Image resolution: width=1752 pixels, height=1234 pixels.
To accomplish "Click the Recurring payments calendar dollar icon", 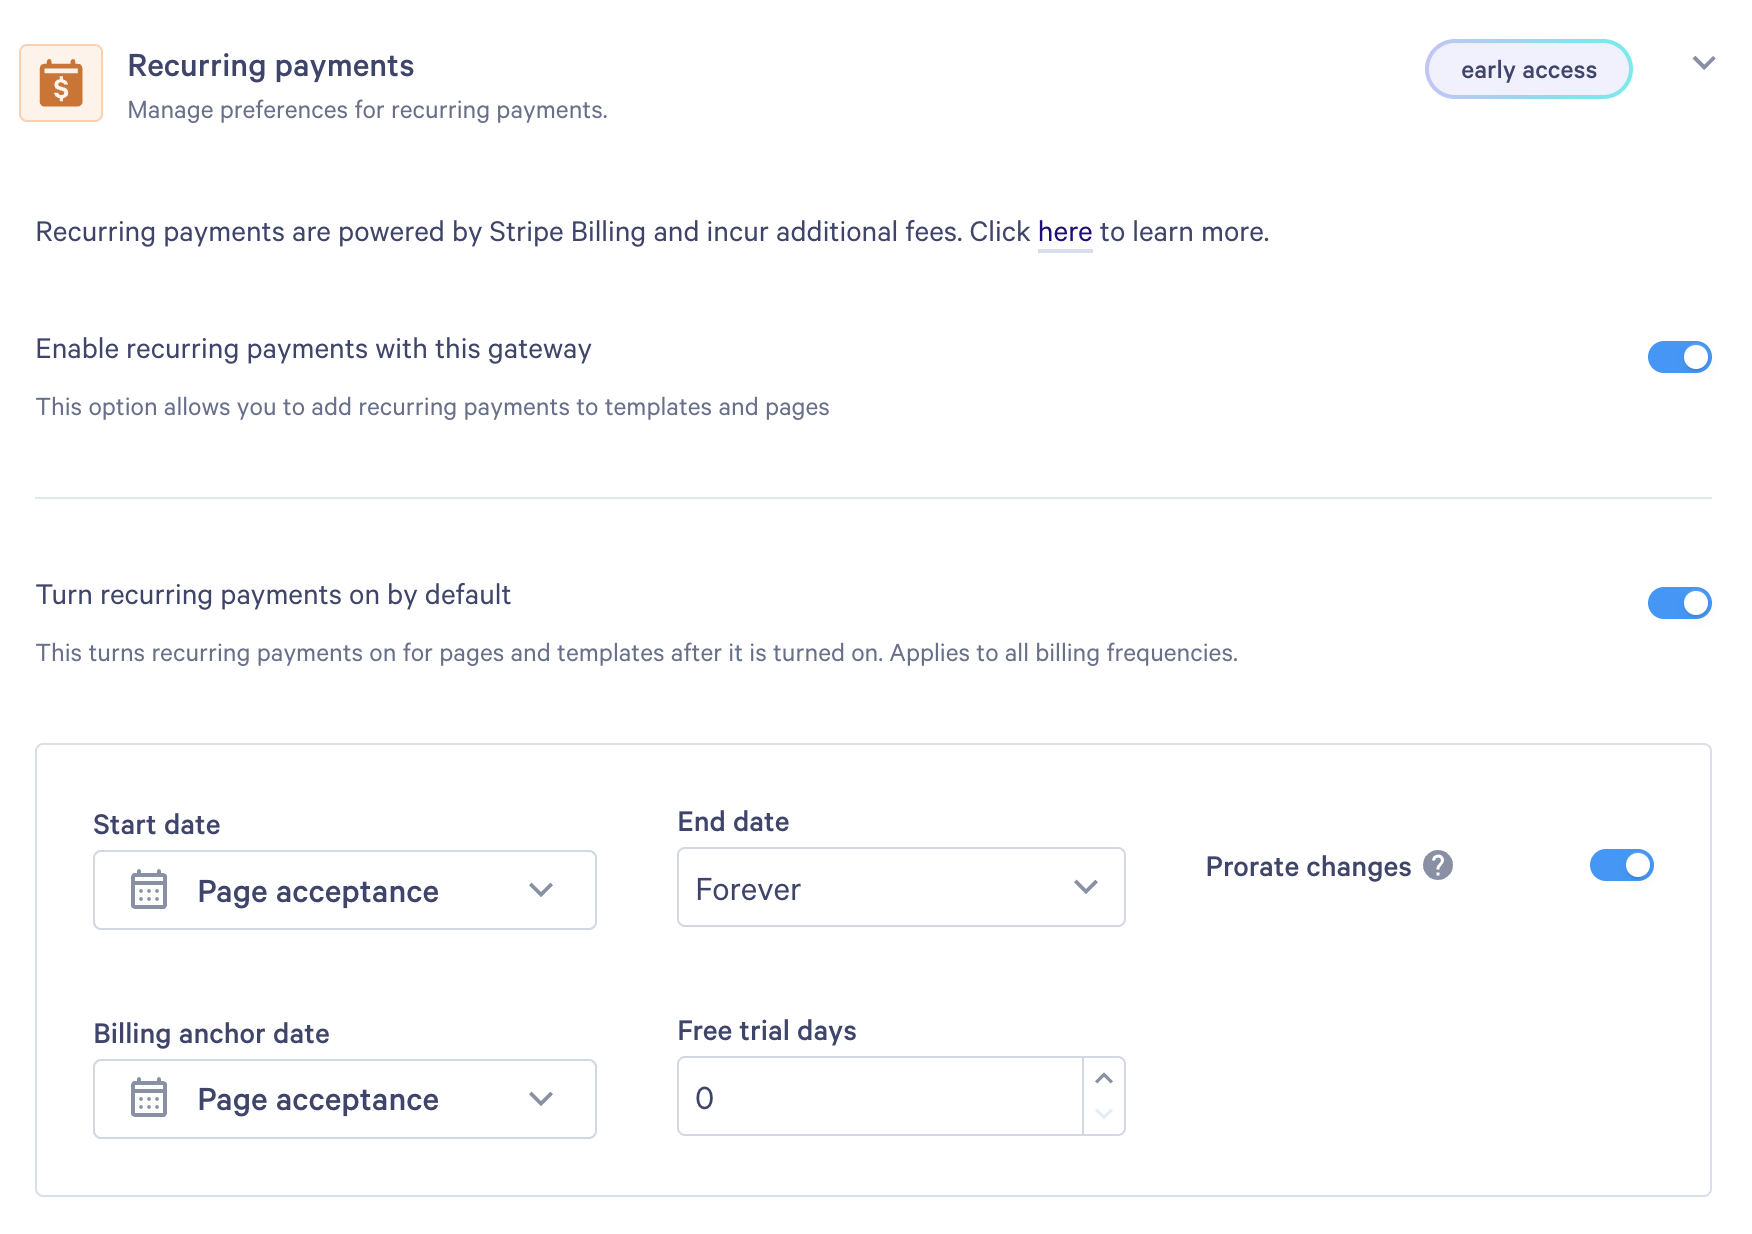I will pyautogui.click(x=61, y=83).
